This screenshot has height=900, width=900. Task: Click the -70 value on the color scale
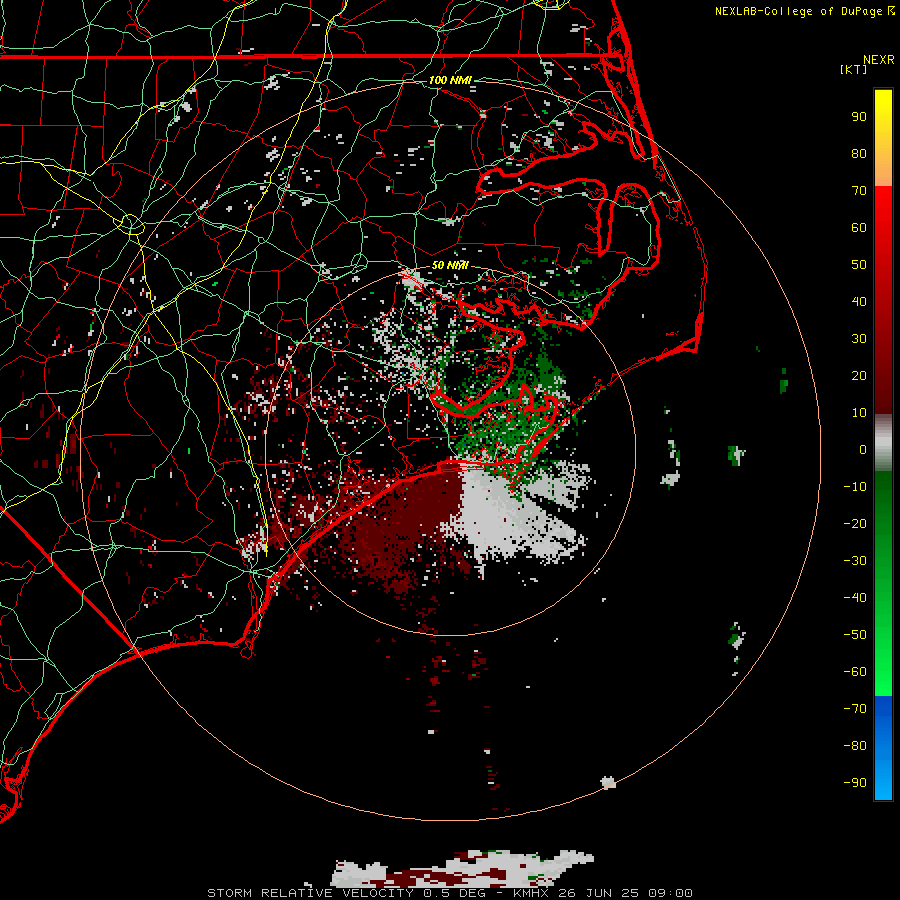point(855,709)
